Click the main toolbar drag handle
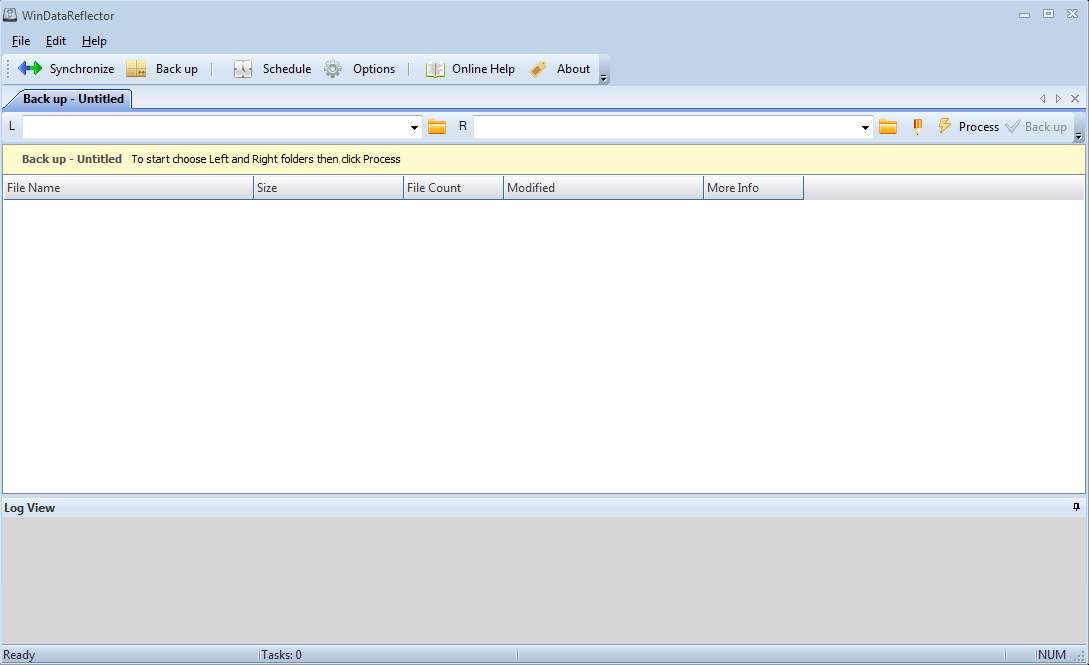Image resolution: width=1089 pixels, height=665 pixels. pyautogui.click(x=8, y=69)
